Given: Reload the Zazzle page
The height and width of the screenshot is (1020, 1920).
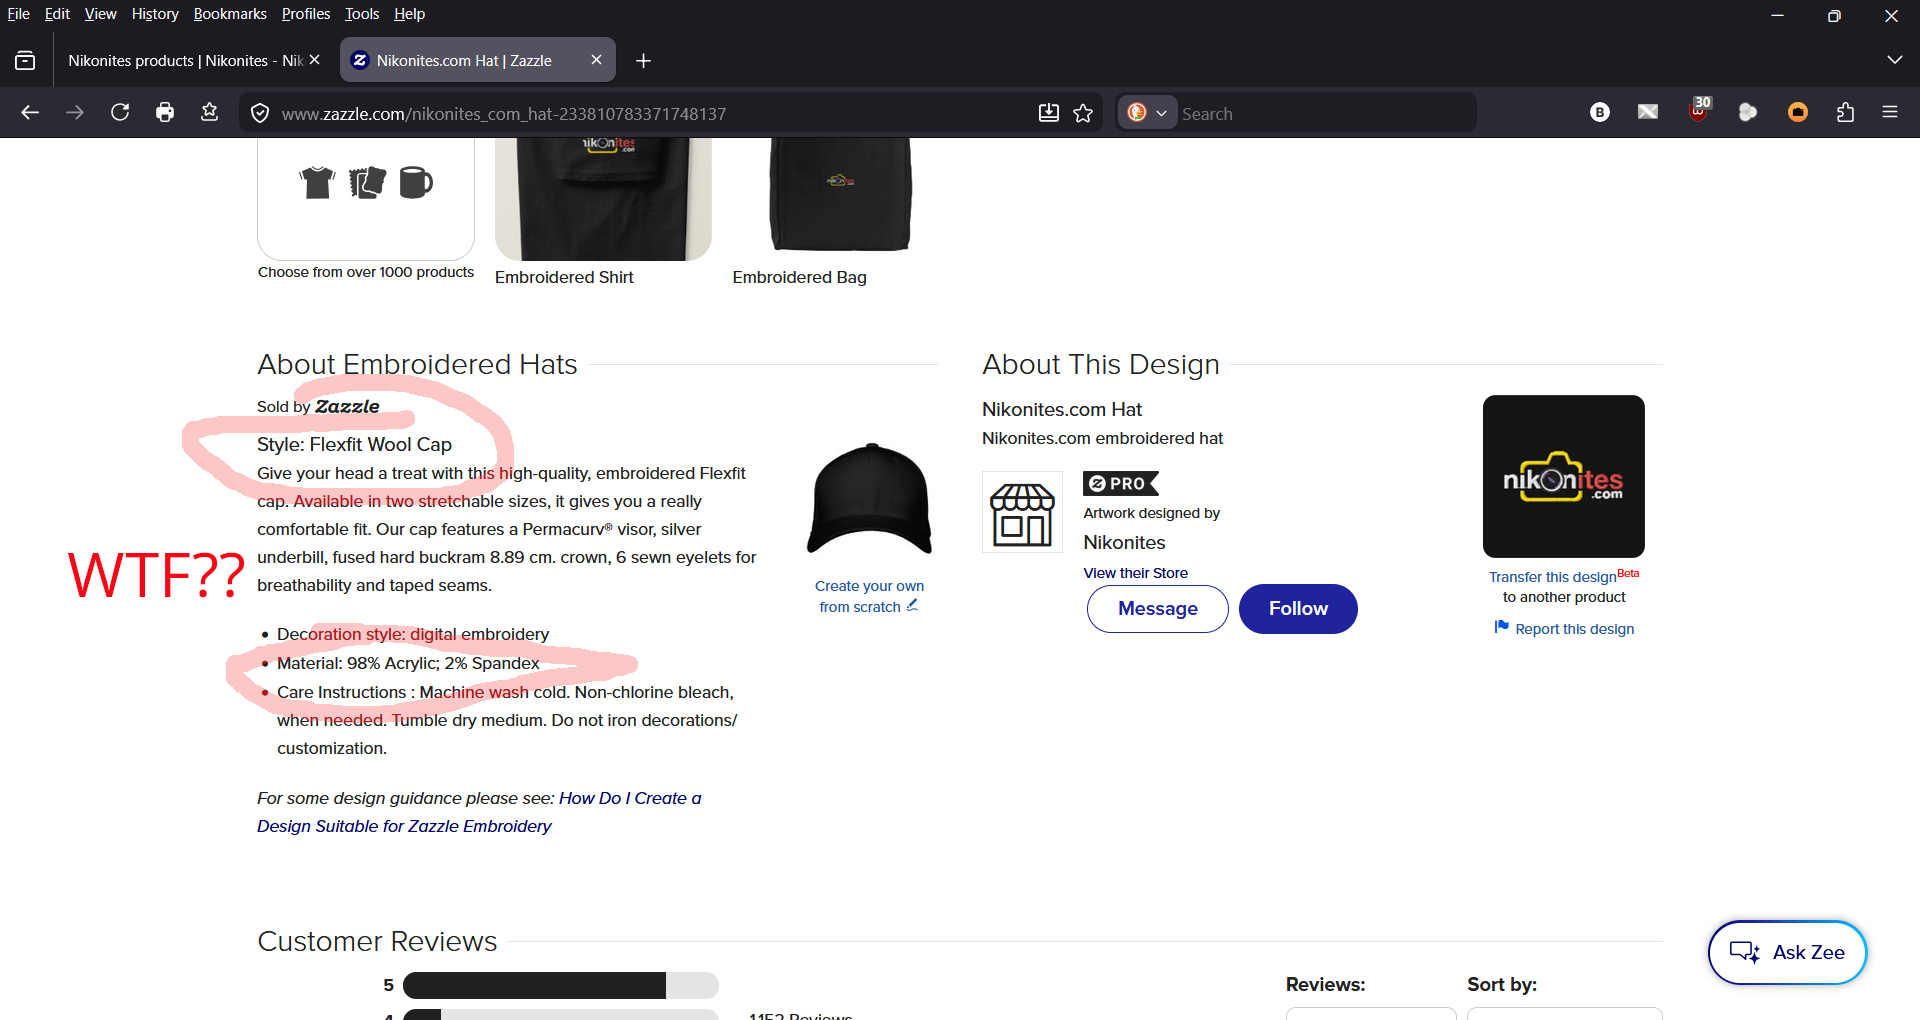Looking at the screenshot, I should coord(120,113).
